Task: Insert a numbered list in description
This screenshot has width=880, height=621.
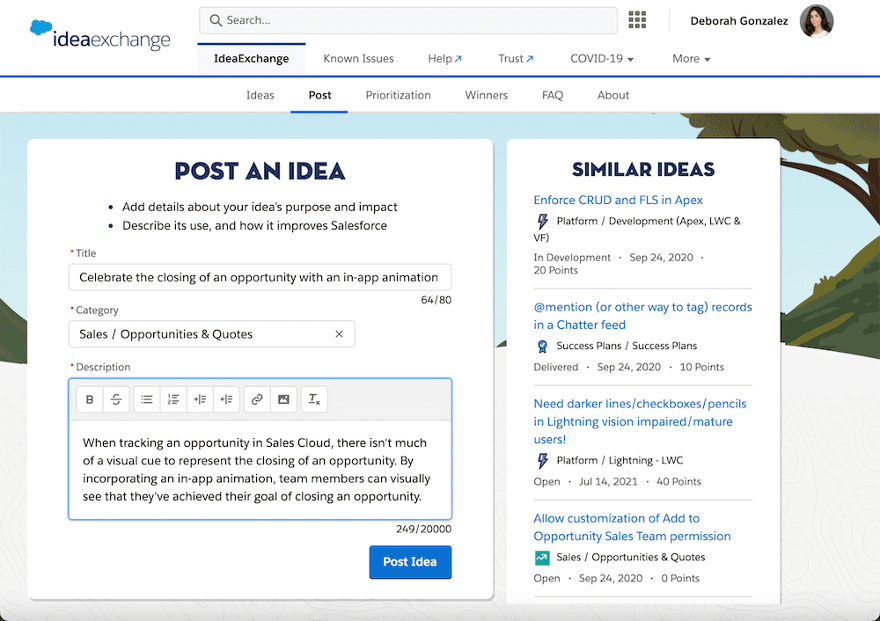Action: coord(173,399)
